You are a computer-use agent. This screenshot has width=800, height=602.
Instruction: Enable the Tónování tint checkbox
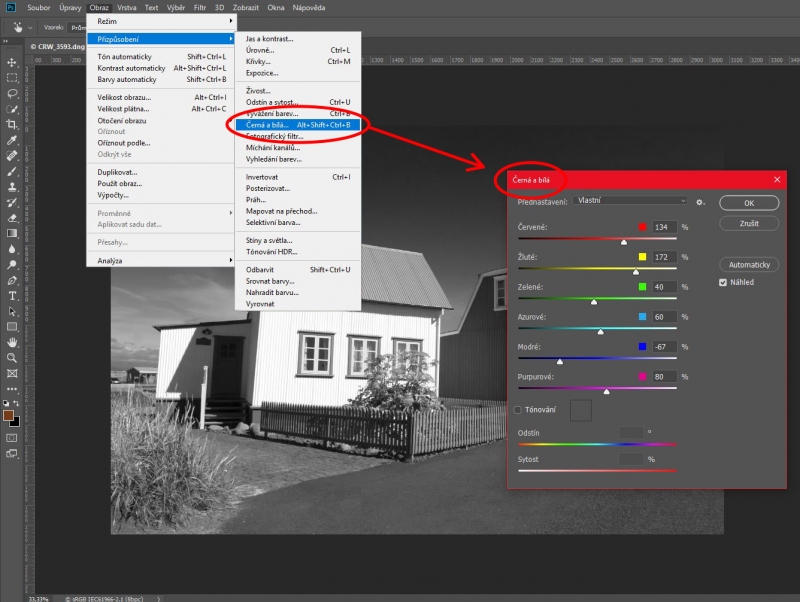517,409
